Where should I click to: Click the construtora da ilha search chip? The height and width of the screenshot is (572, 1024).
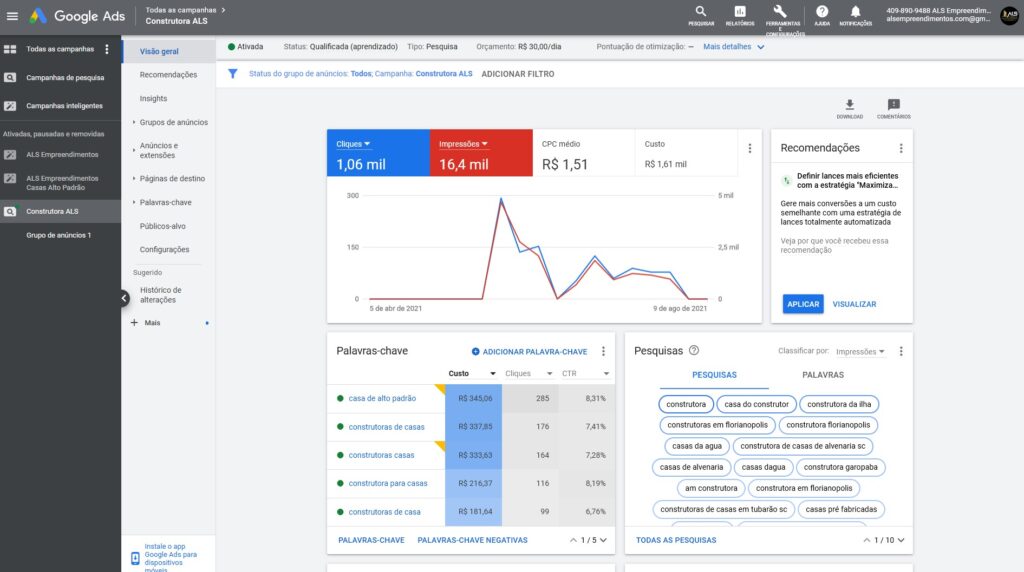pyautogui.click(x=839, y=404)
